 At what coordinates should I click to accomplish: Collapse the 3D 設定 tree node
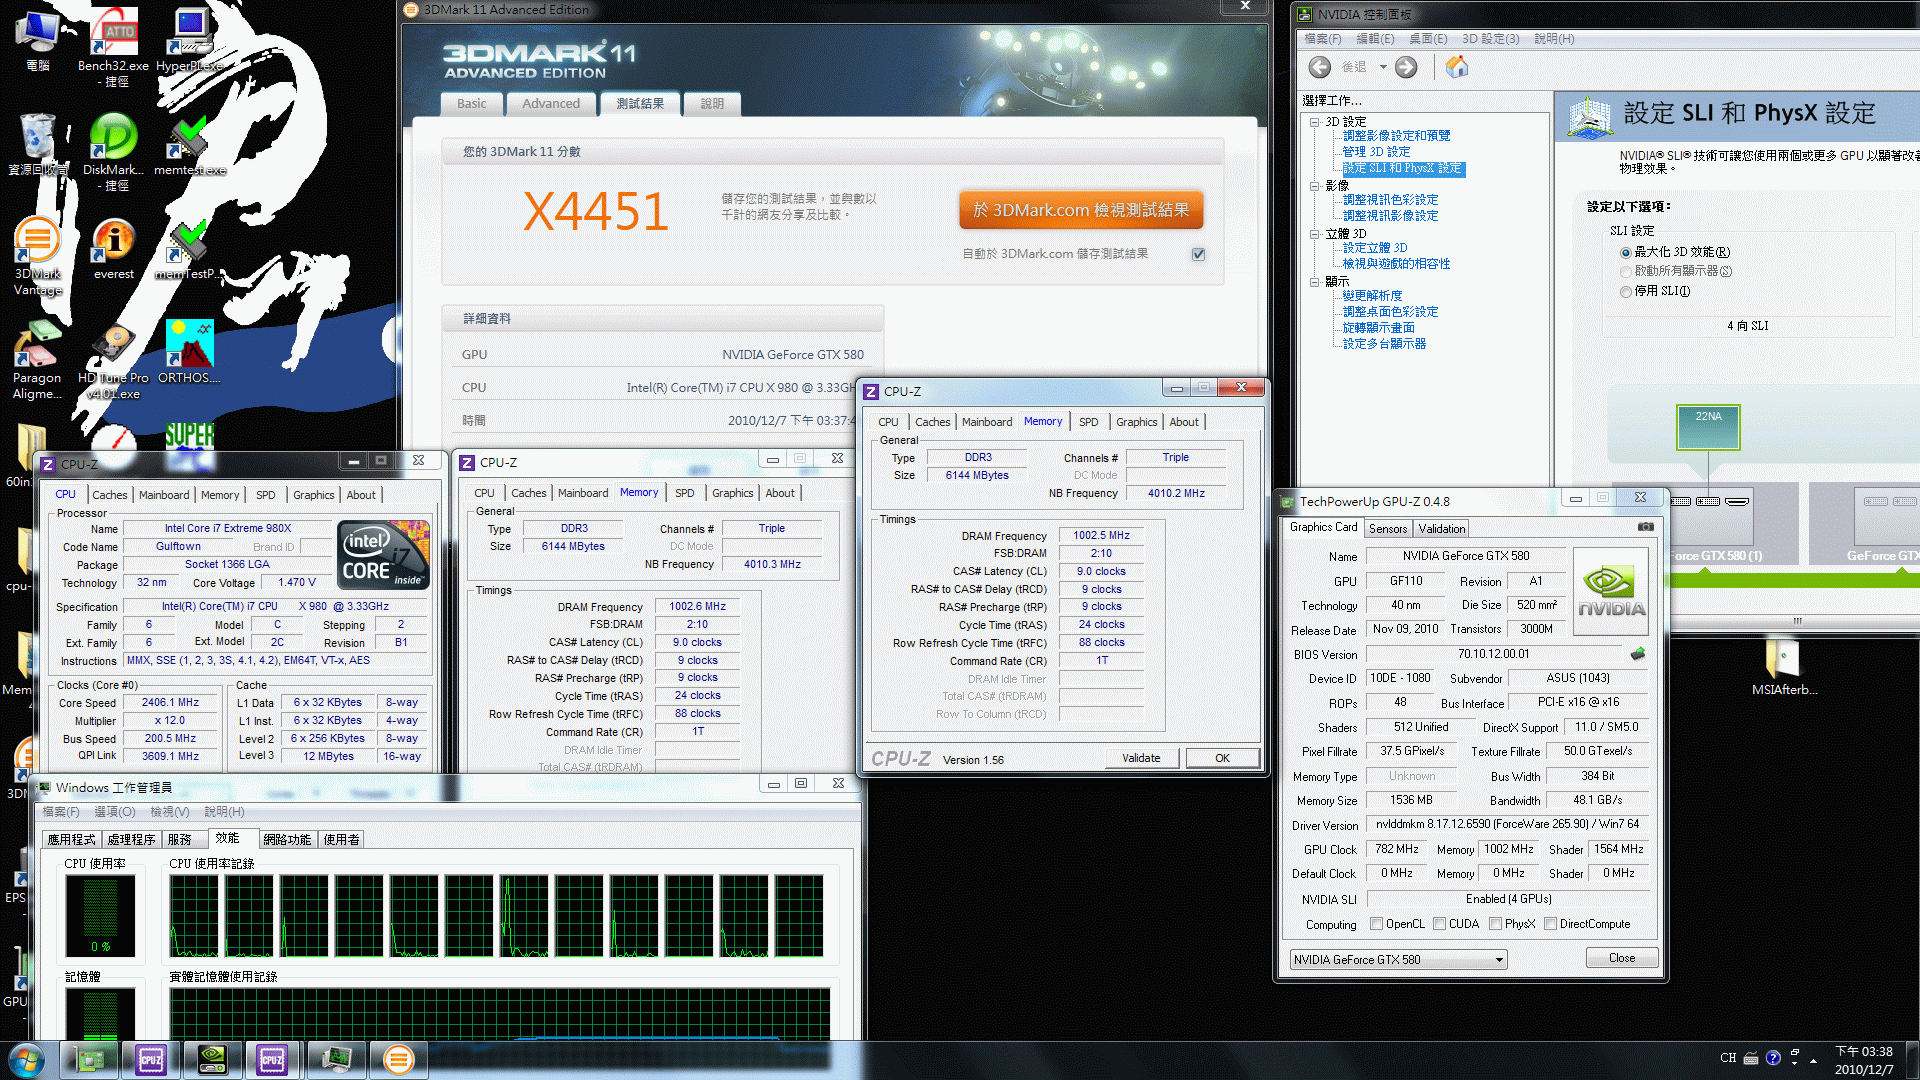pos(1315,122)
